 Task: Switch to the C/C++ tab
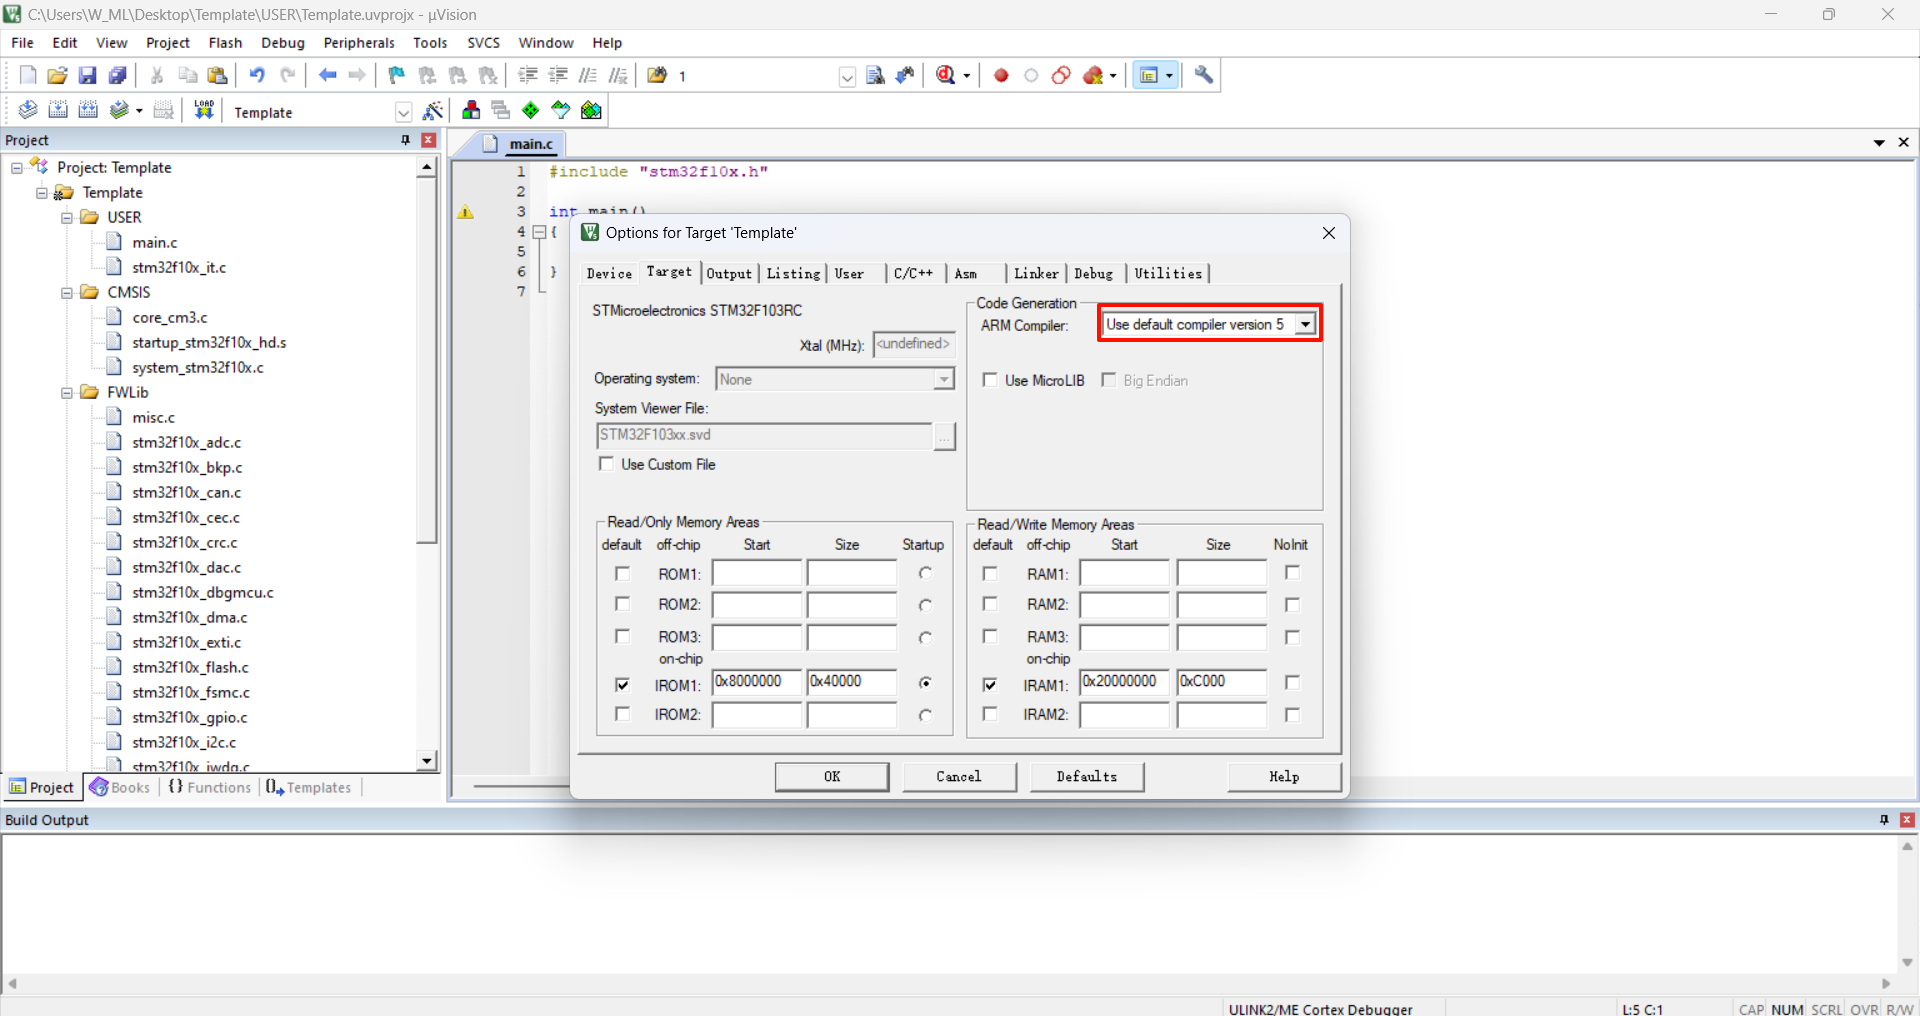pyautogui.click(x=913, y=274)
